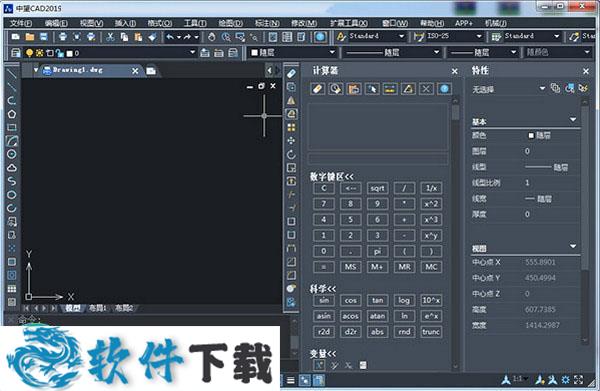The image size is (600, 391).
Task: Open a drawing with the folder icon
Action: coord(30,37)
